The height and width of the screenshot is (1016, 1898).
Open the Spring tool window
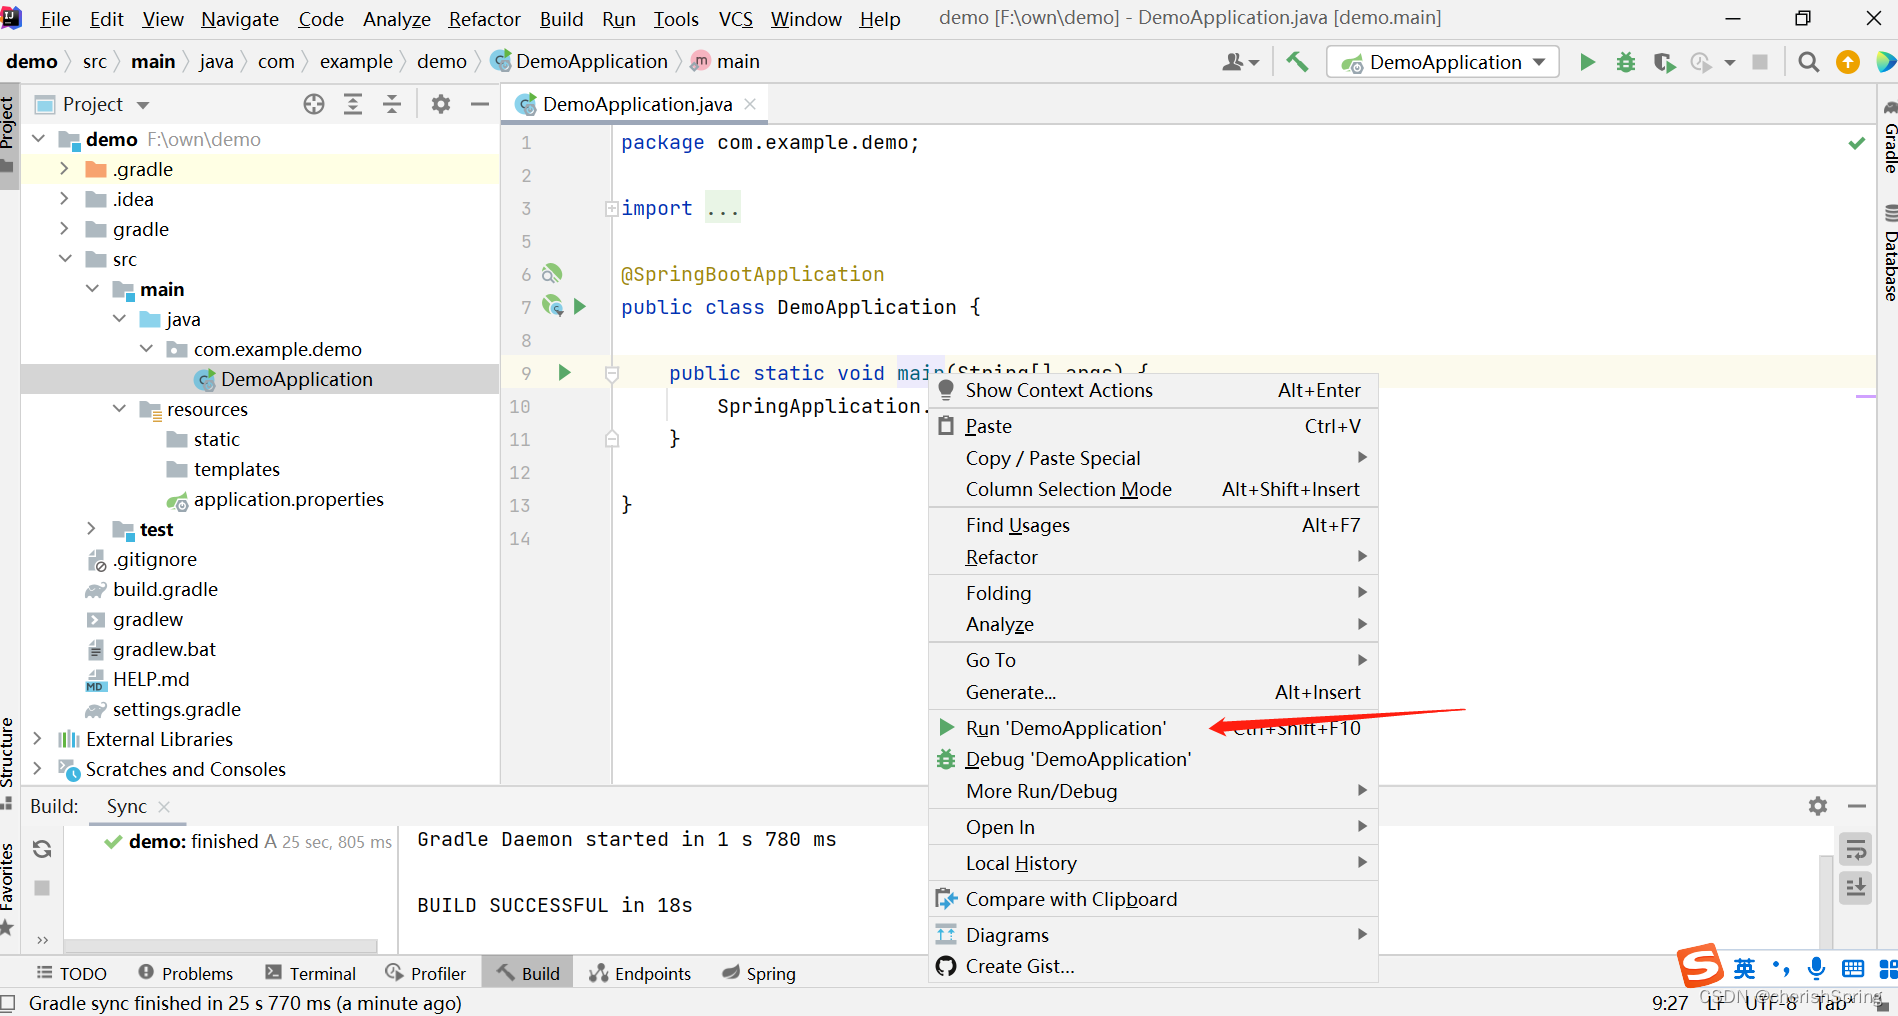point(759,973)
